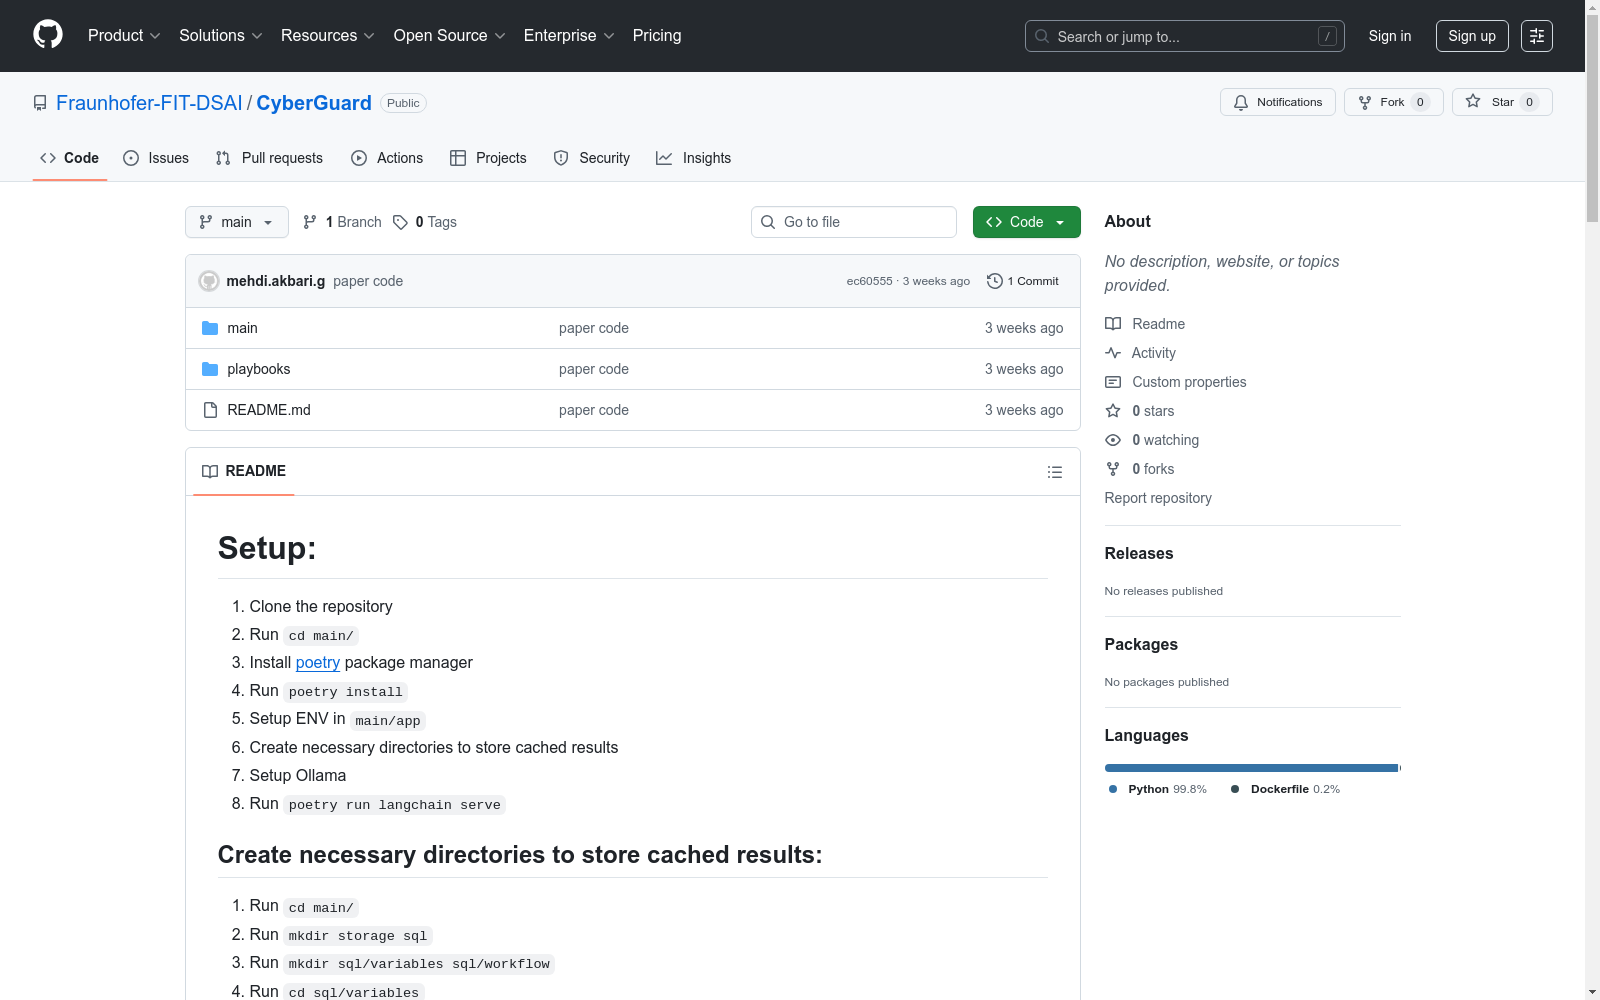Click the Custom properties icon
The height and width of the screenshot is (1000, 1600).
[1113, 382]
